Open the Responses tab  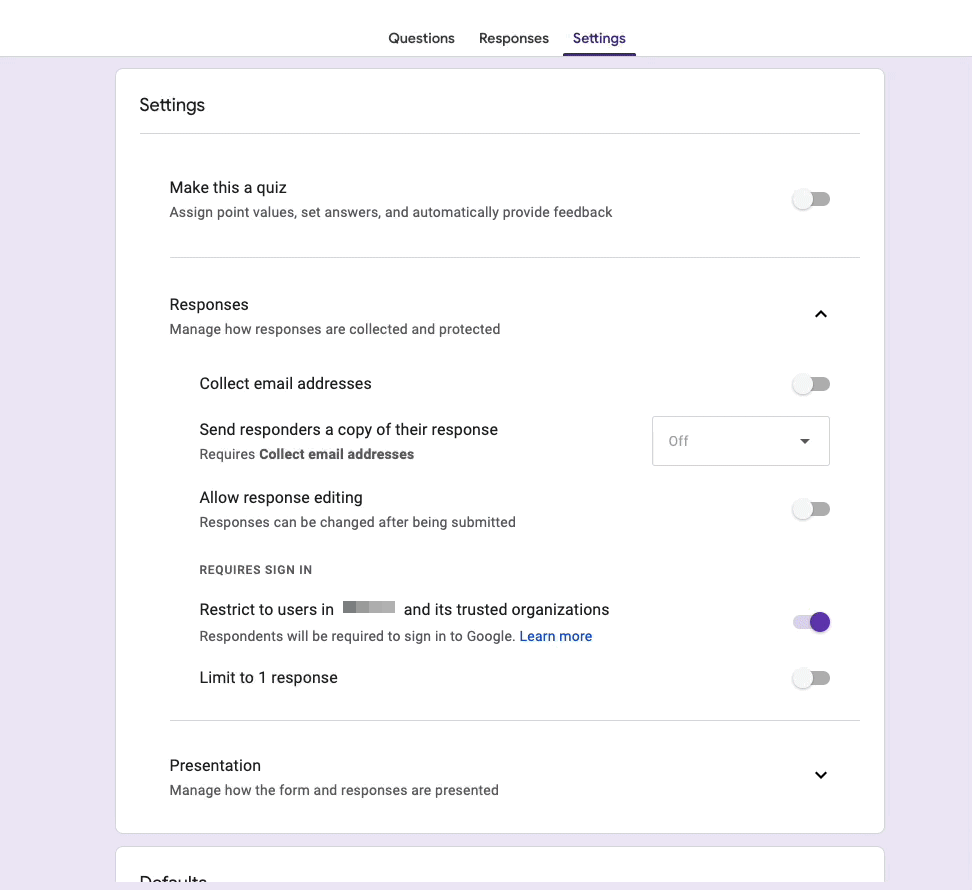click(513, 38)
